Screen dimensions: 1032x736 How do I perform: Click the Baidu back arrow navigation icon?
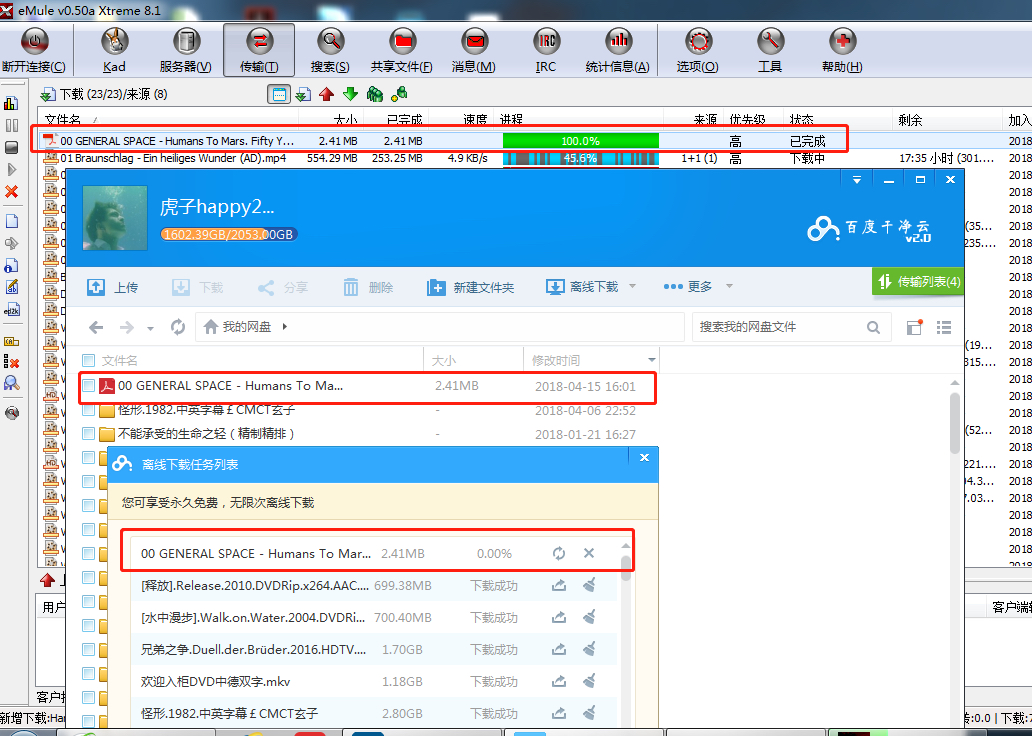coord(96,327)
